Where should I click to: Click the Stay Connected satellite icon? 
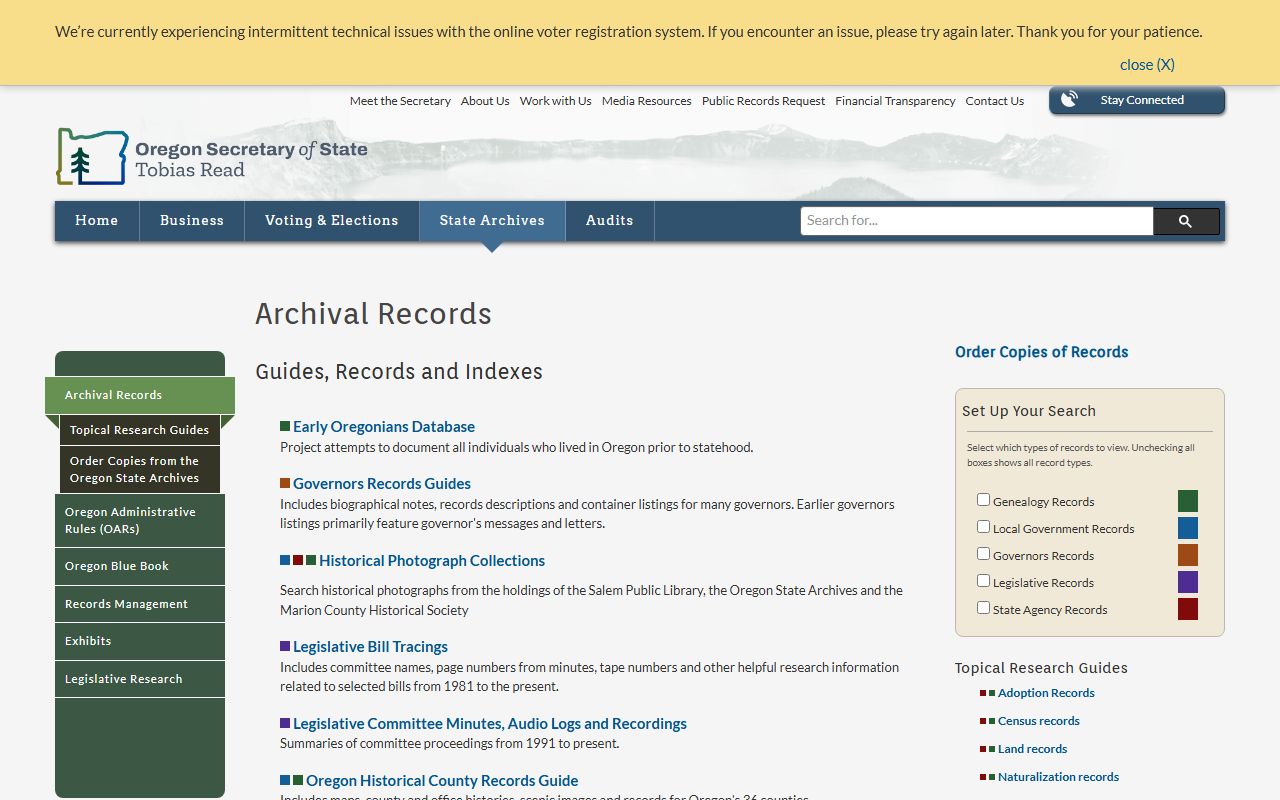coord(1069,100)
